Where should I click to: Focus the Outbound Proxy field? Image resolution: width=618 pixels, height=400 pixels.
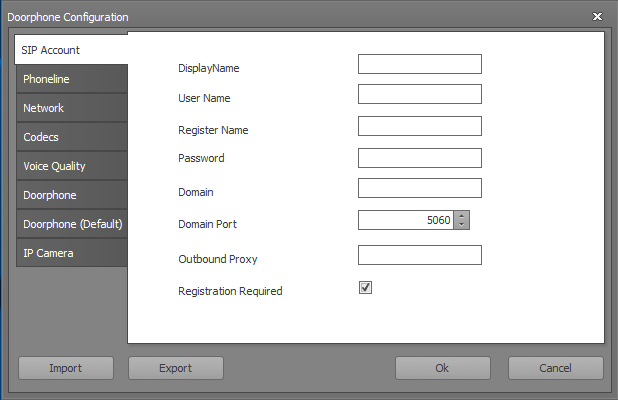[420, 255]
